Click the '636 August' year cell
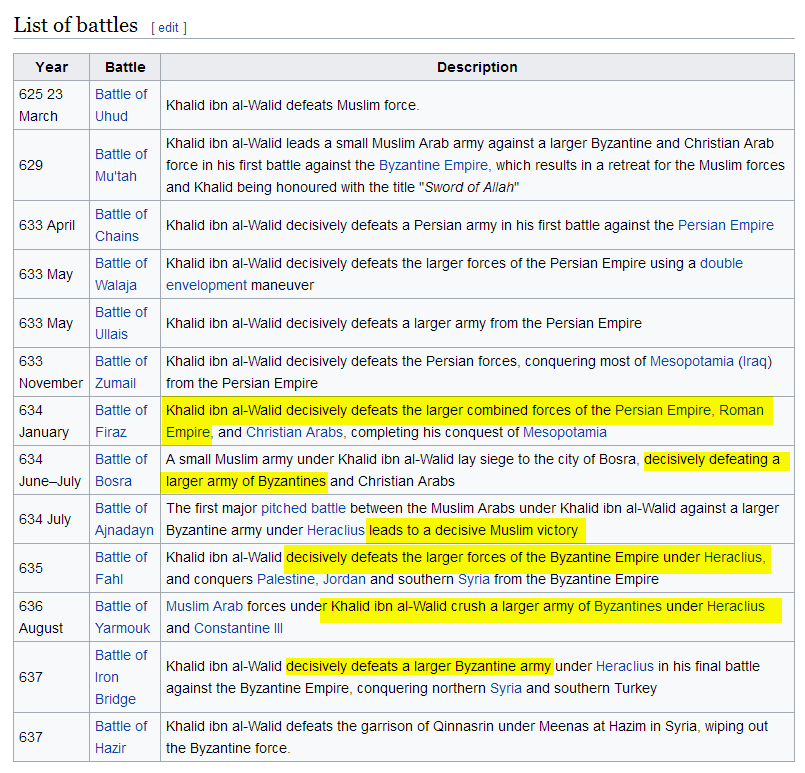The height and width of the screenshot is (773, 805). pyautogui.click(x=51, y=617)
